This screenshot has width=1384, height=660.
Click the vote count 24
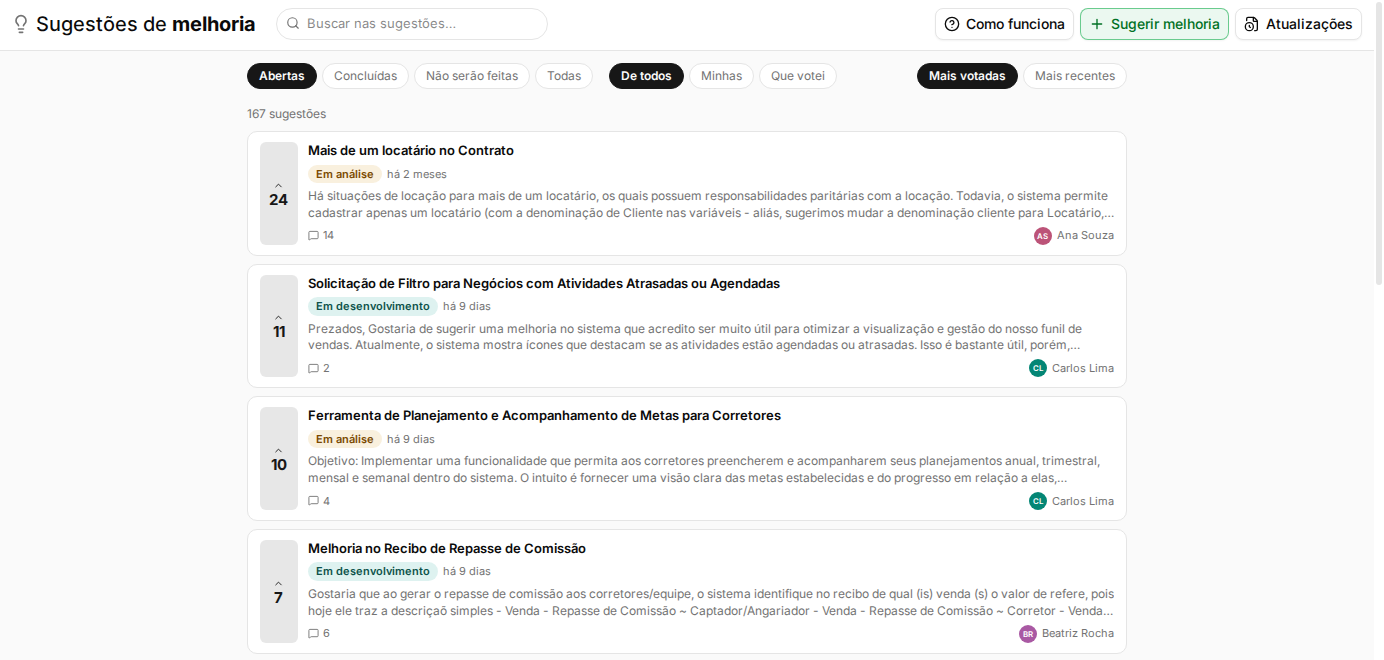[x=279, y=200]
